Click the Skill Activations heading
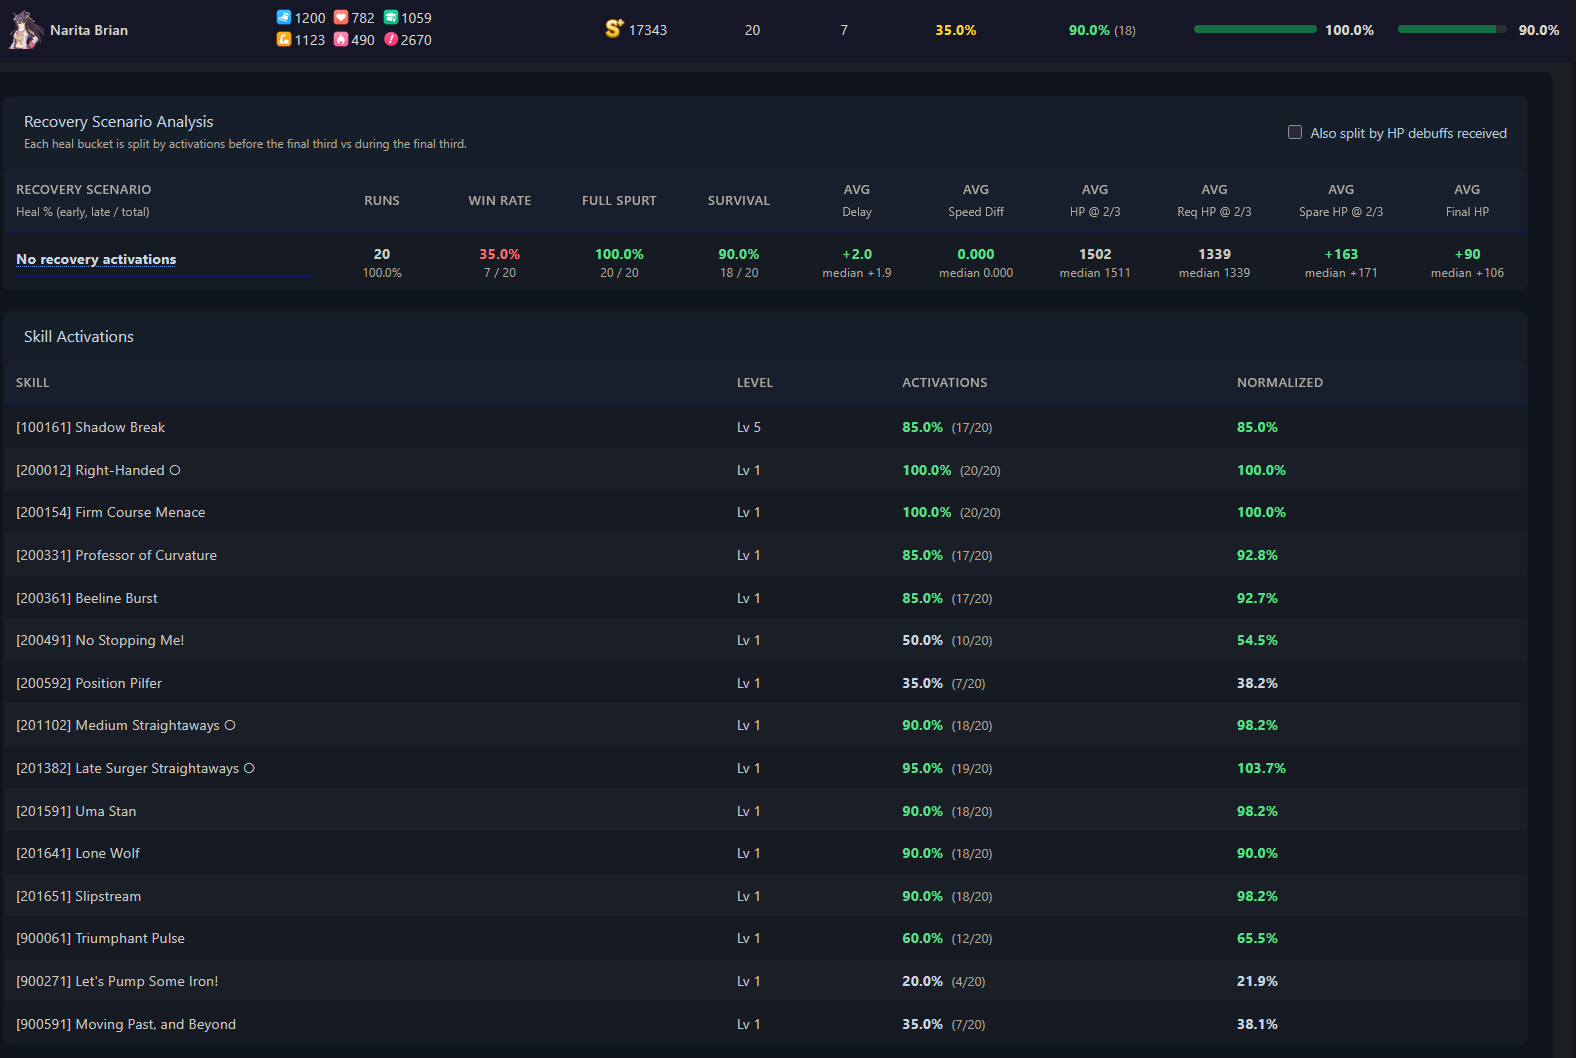Screen dimensions: 1576x1058 (x=79, y=337)
